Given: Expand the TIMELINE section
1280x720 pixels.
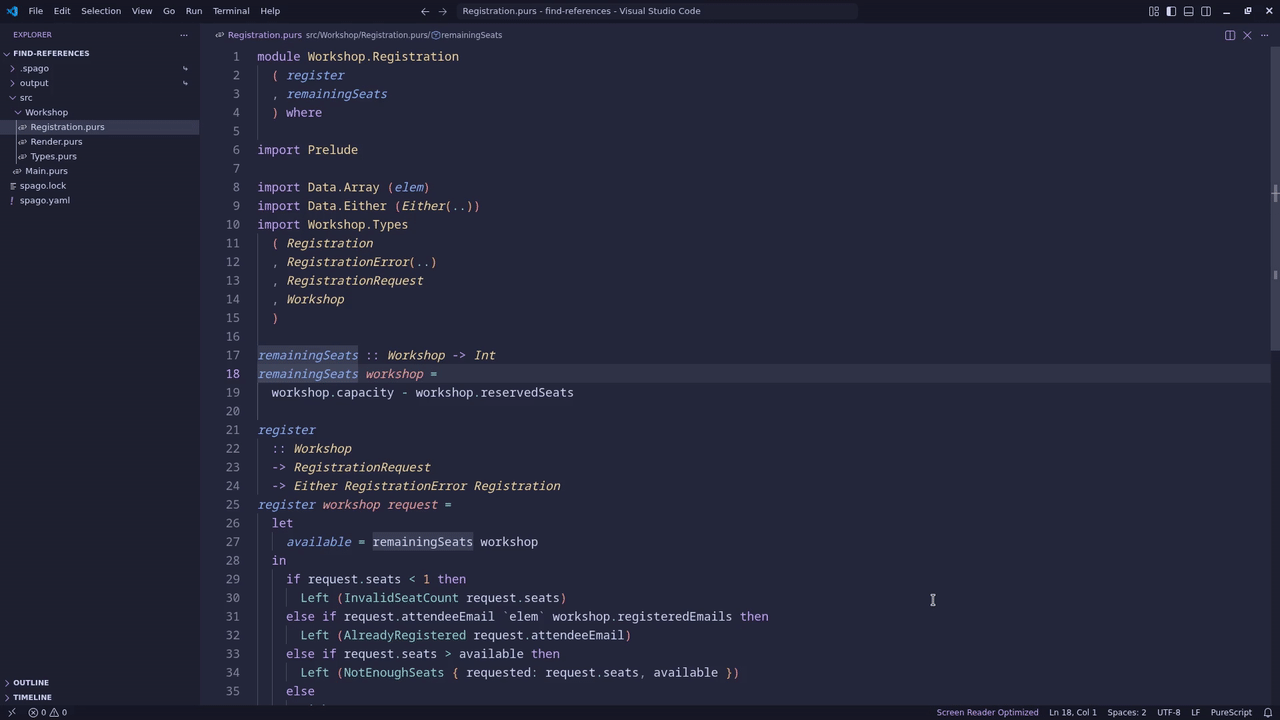Looking at the screenshot, I should coord(100,697).
